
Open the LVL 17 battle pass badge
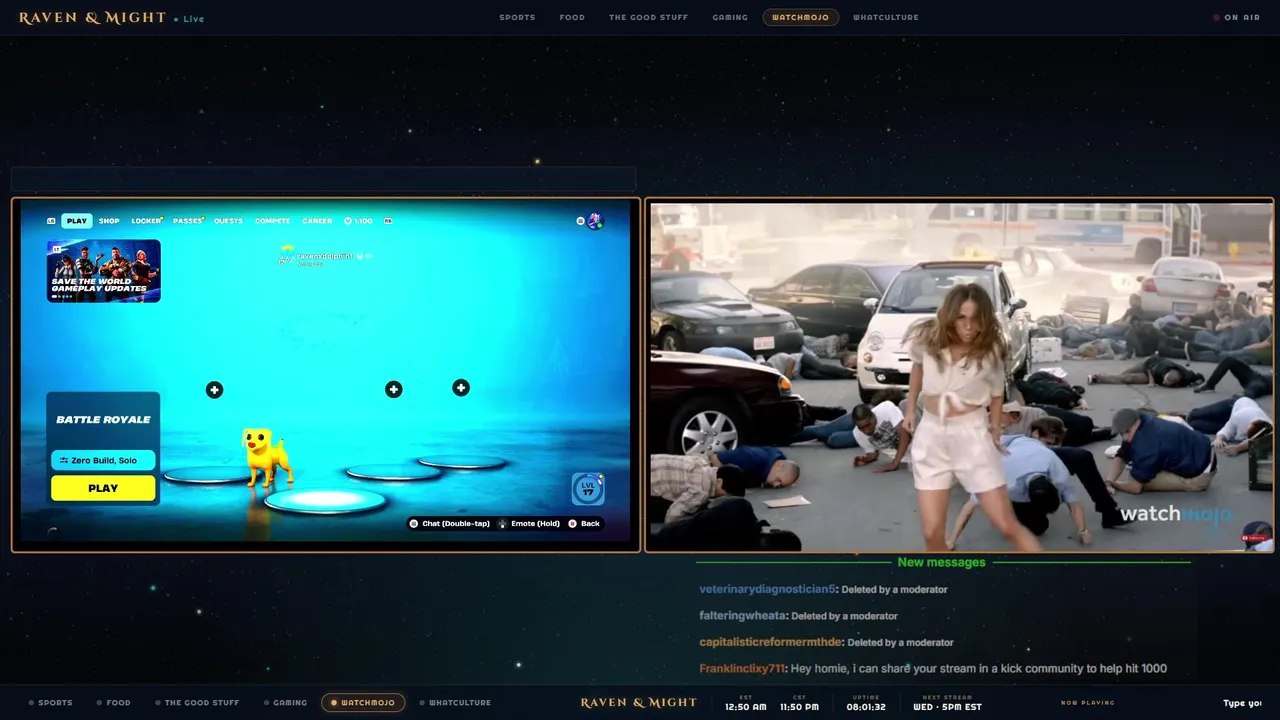[x=588, y=489]
